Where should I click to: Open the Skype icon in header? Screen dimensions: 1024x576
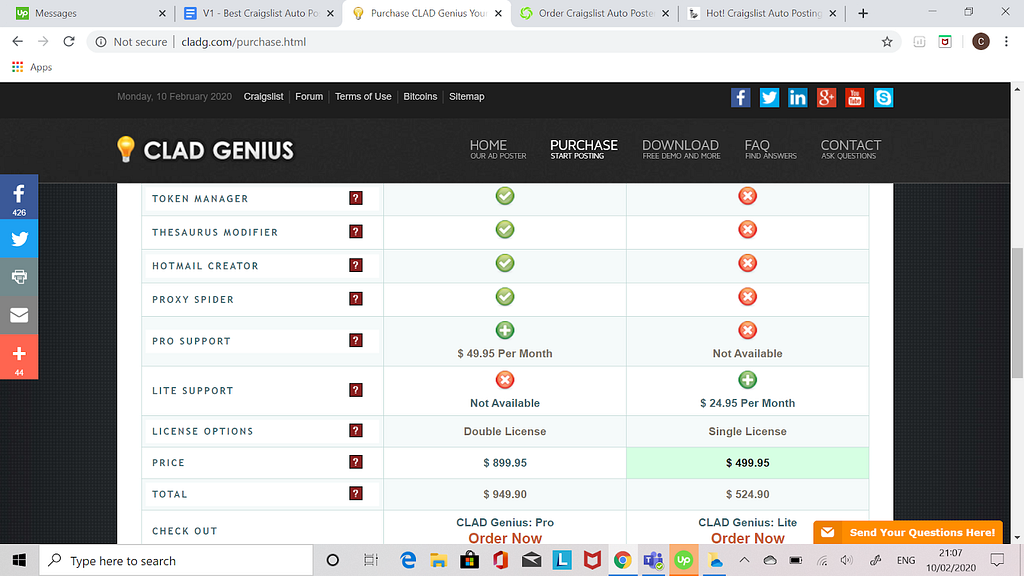884,97
